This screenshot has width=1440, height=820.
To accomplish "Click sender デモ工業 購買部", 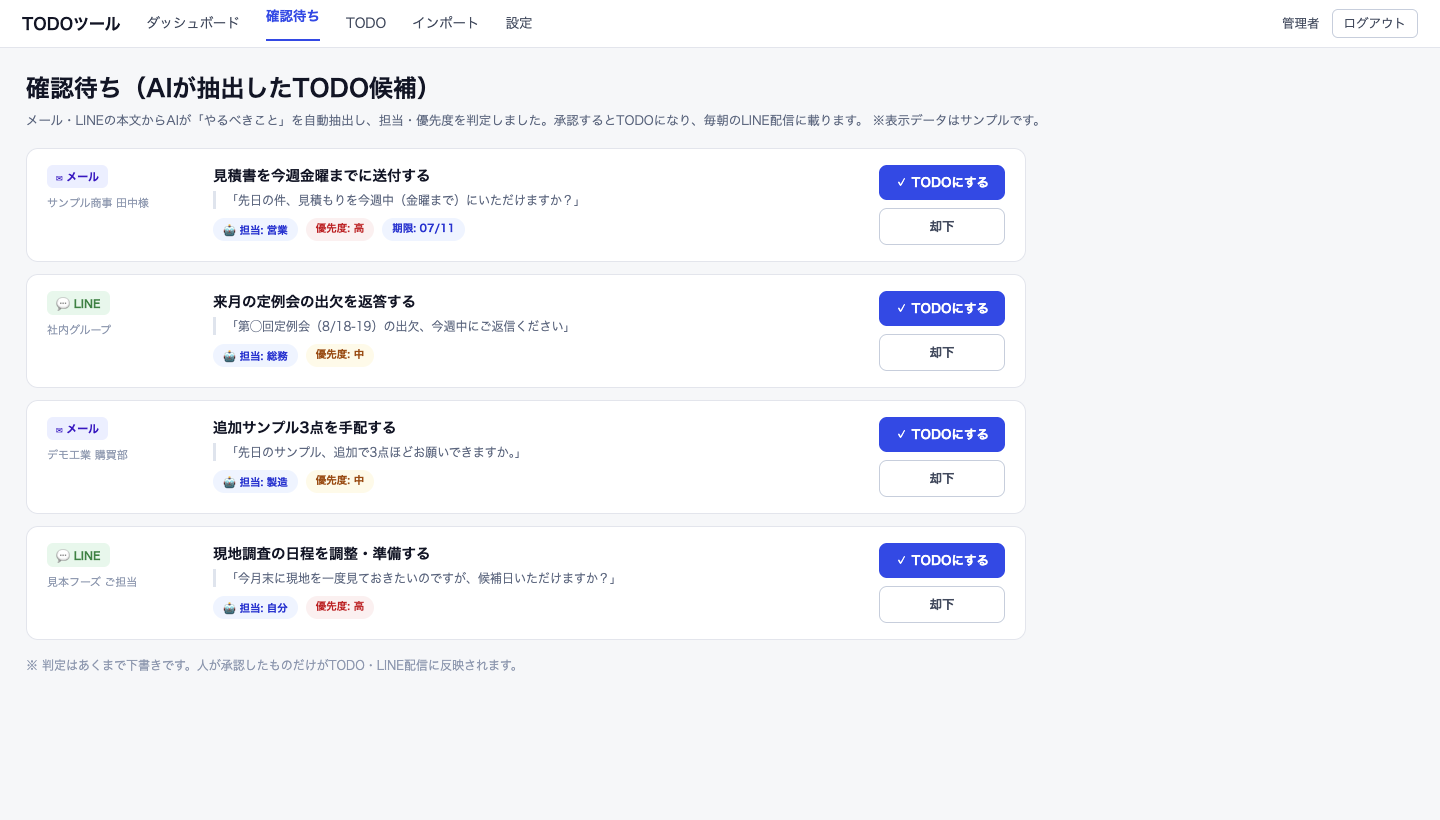I will pyautogui.click(x=87, y=455).
